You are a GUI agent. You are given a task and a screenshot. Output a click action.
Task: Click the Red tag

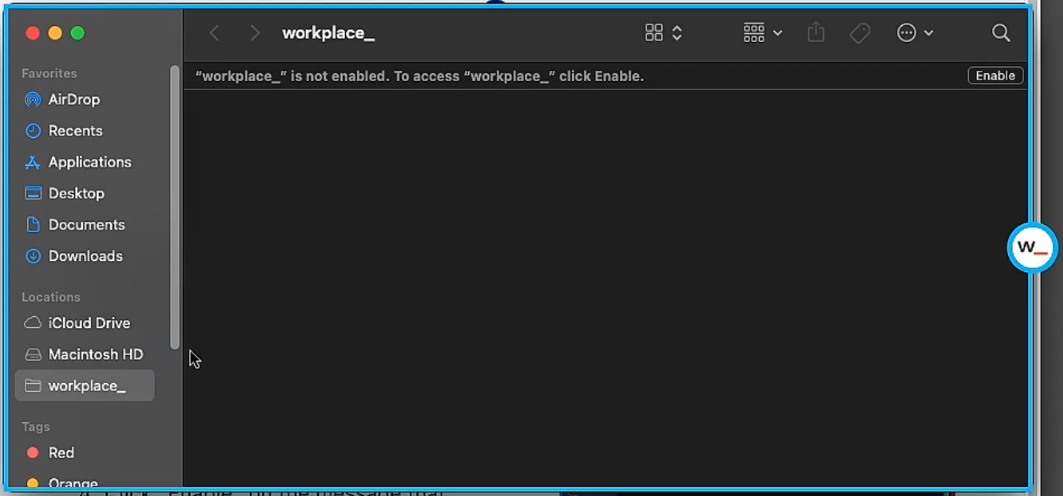[61, 453]
